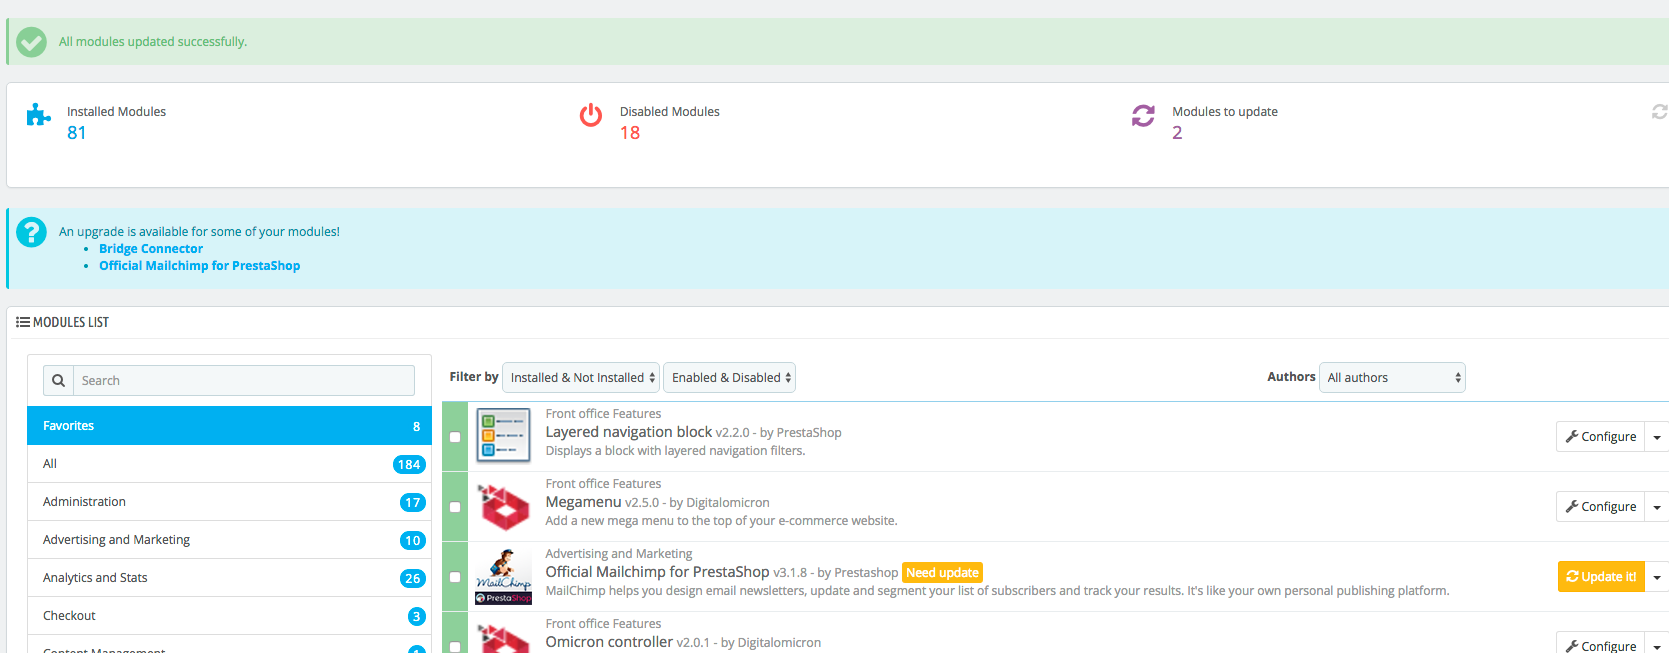
Task: Open the Installed & Not Installed filter dropdown
Action: [581, 377]
